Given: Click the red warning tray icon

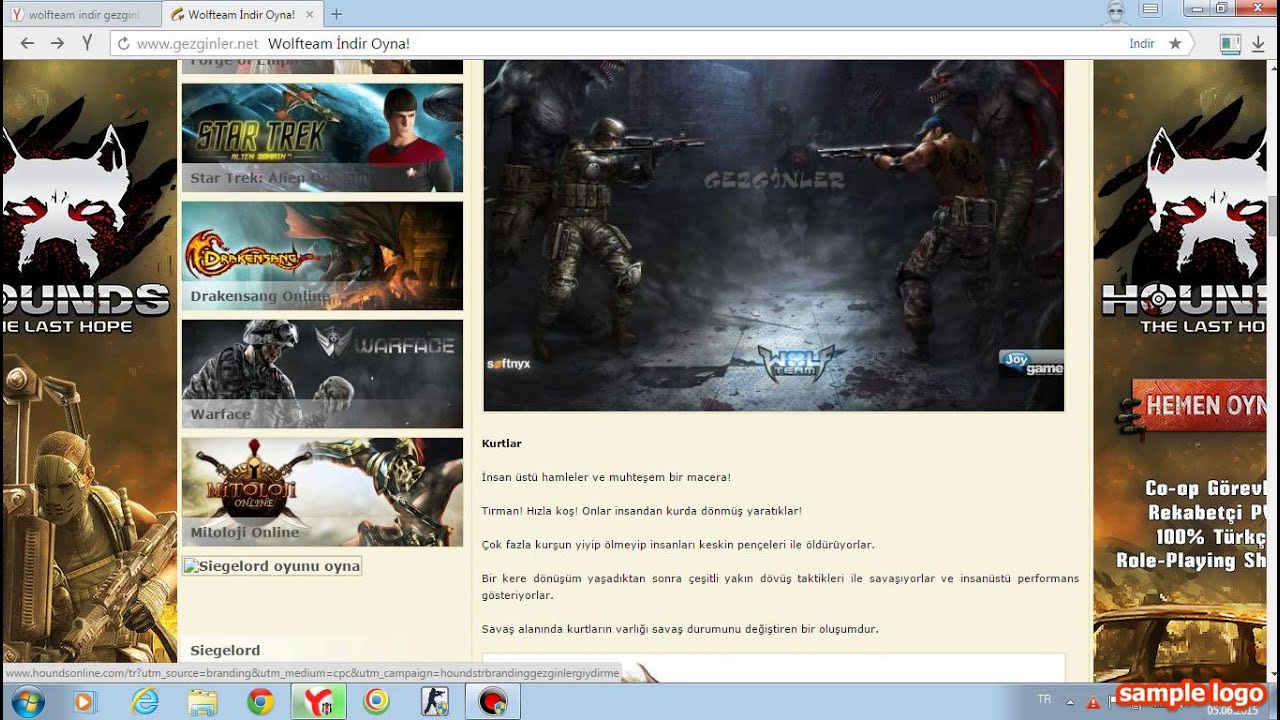Looking at the screenshot, I should (1093, 702).
